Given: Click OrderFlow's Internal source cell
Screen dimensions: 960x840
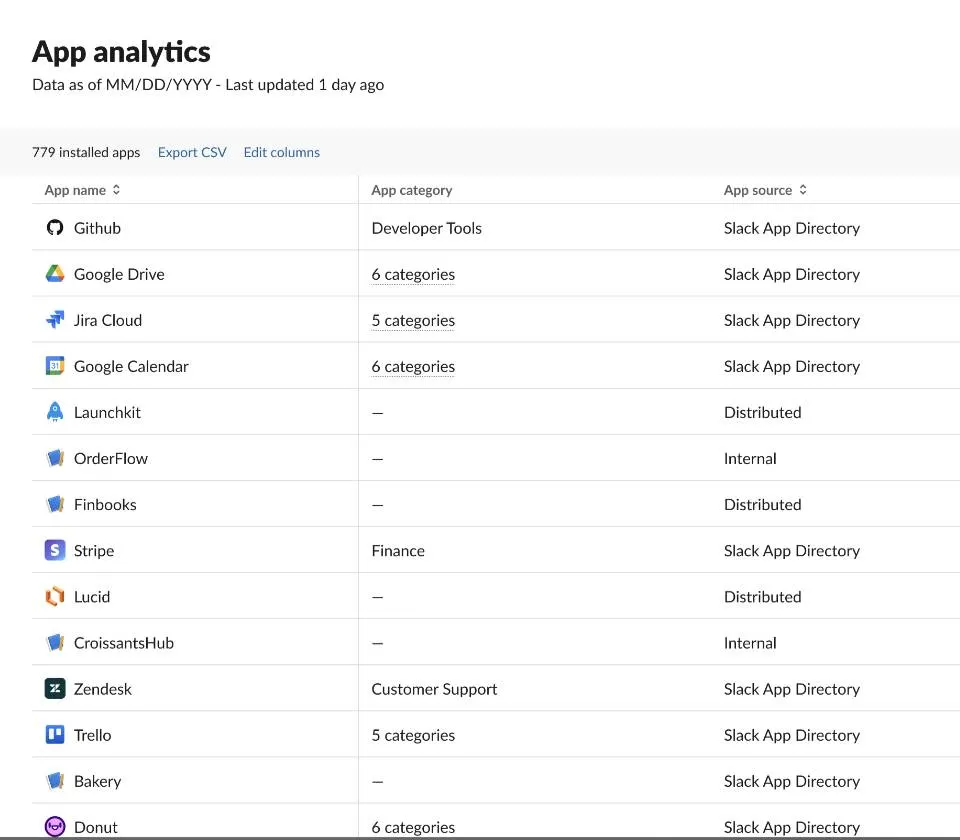Looking at the screenshot, I should (x=750, y=458).
